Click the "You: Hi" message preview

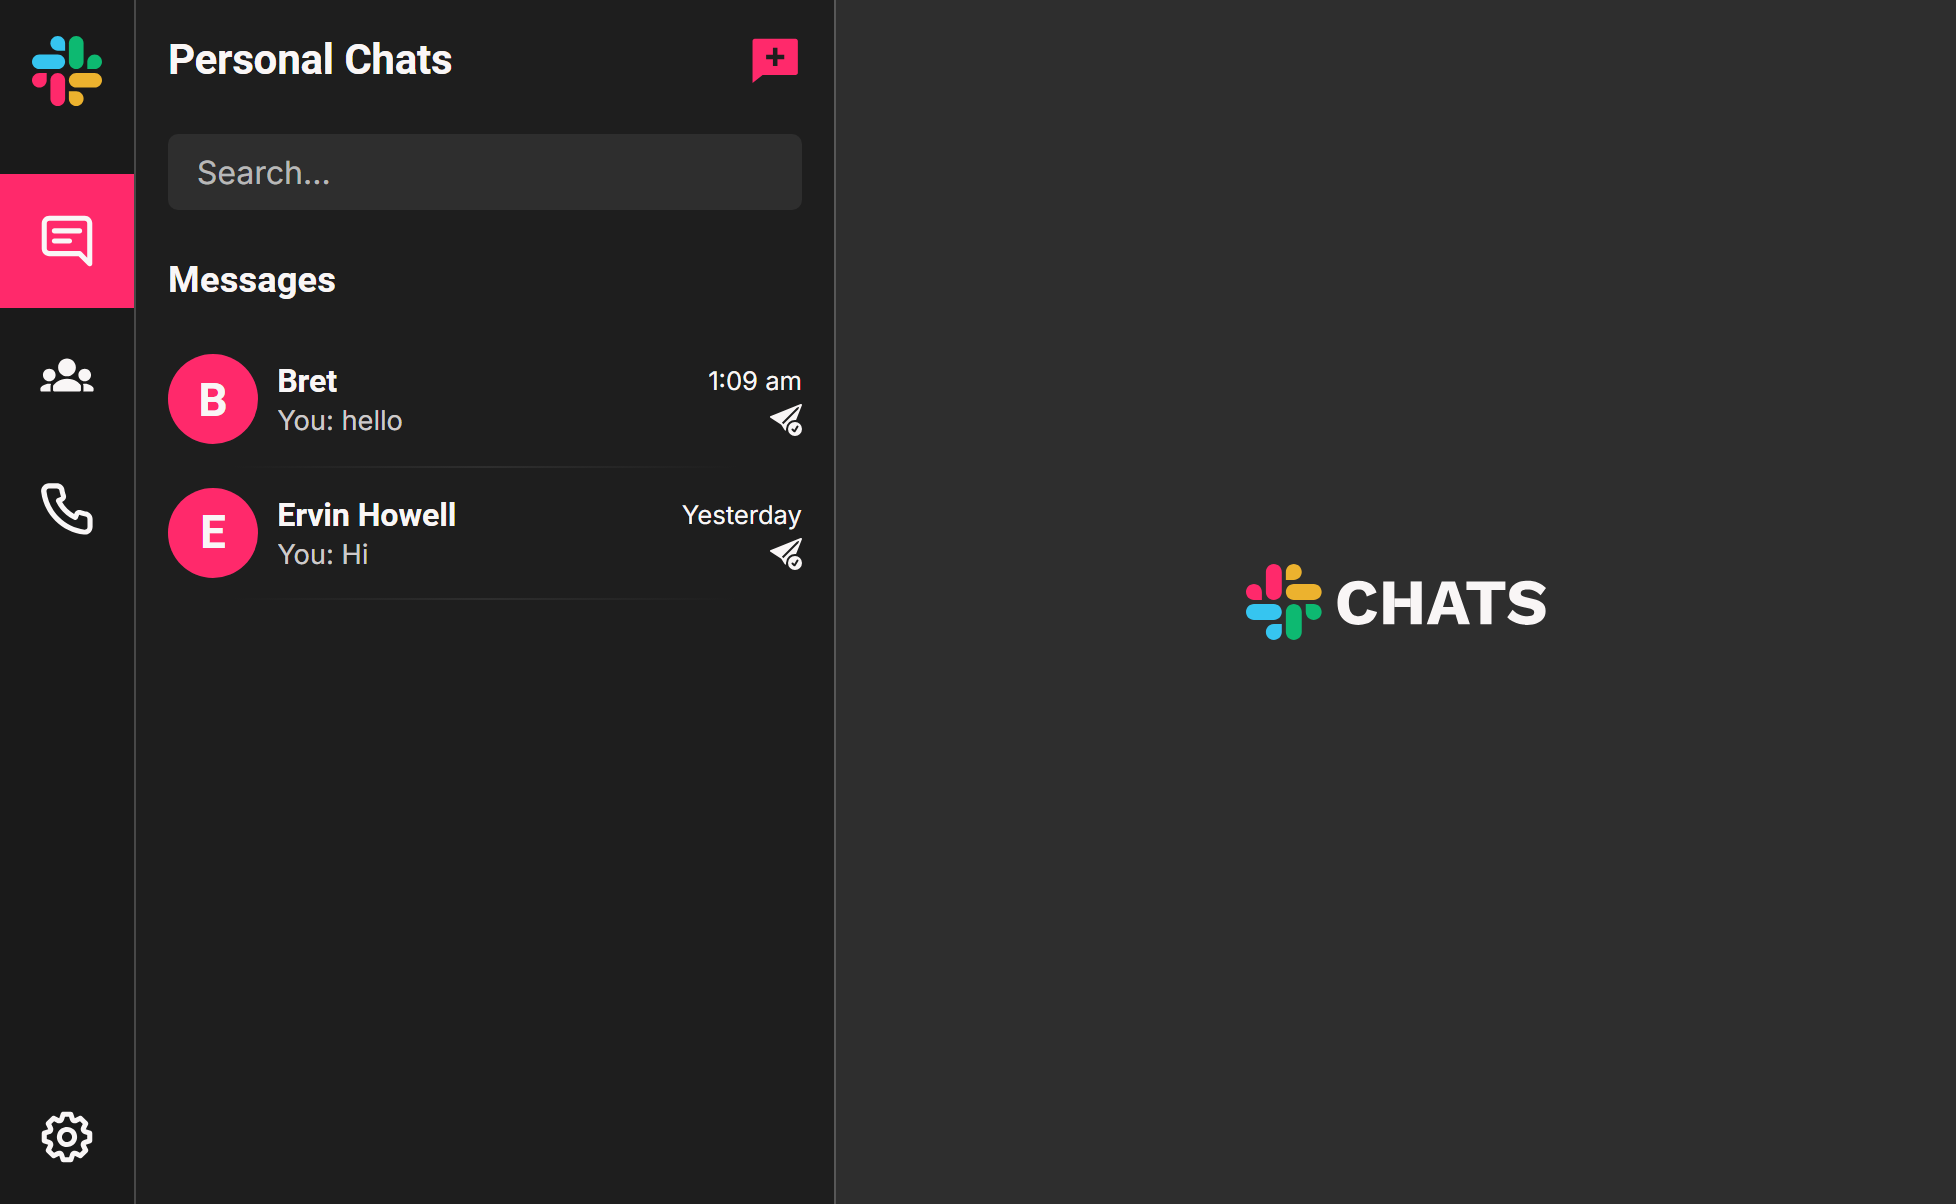(x=323, y=555)
